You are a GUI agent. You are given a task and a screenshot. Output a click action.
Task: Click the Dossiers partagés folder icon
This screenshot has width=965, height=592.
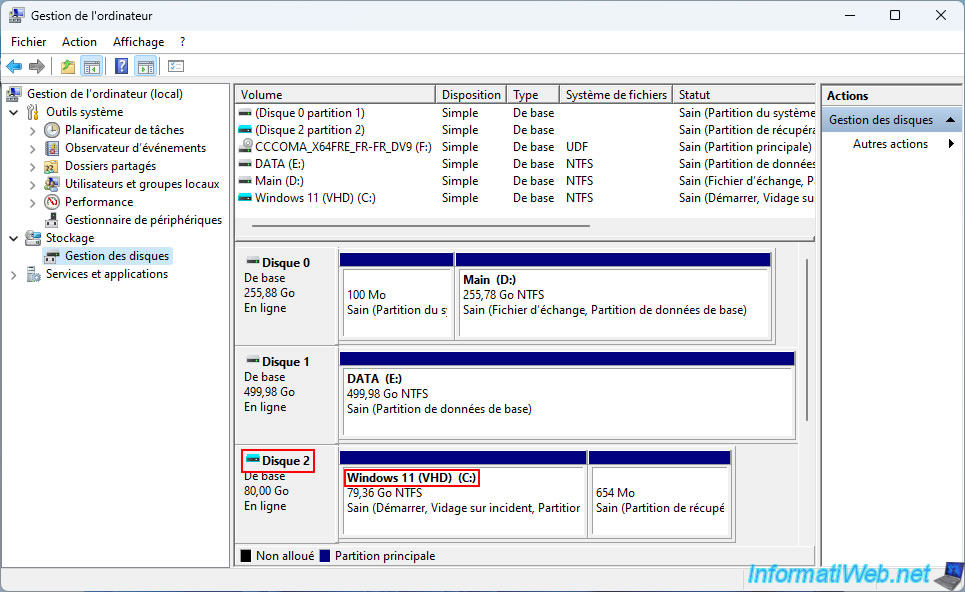tap(52, 166)
